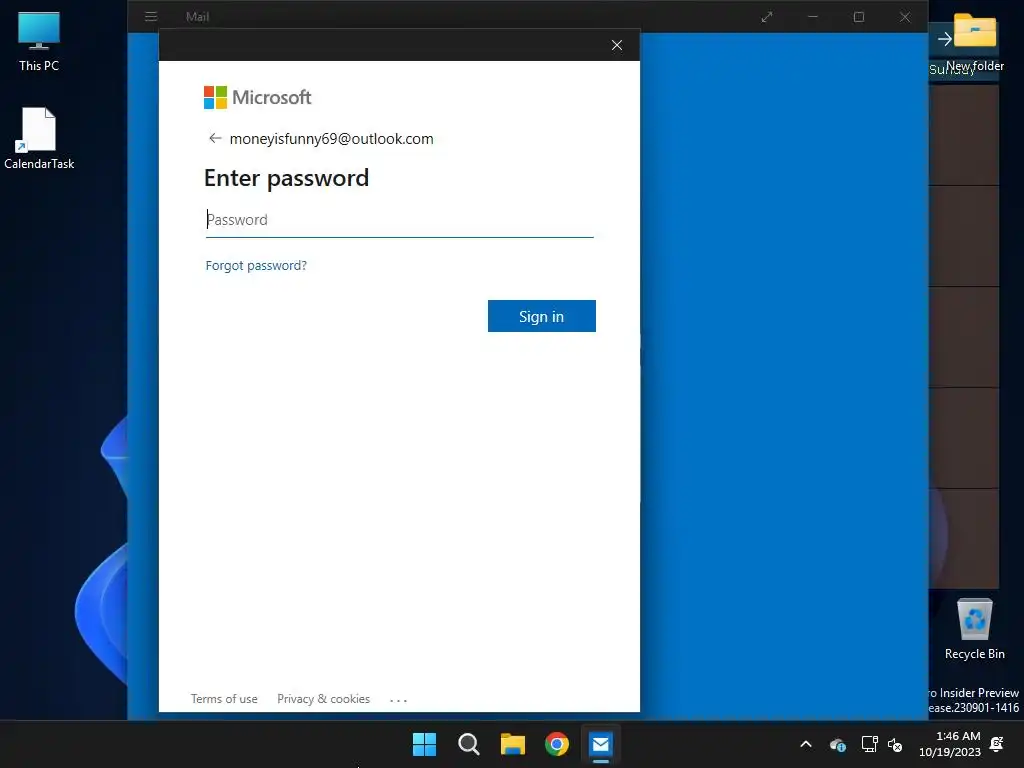Image resolution: width=1024 pixels, height=768 pixels.
Task: Open the Terms of use link
Action: (224, 699)
